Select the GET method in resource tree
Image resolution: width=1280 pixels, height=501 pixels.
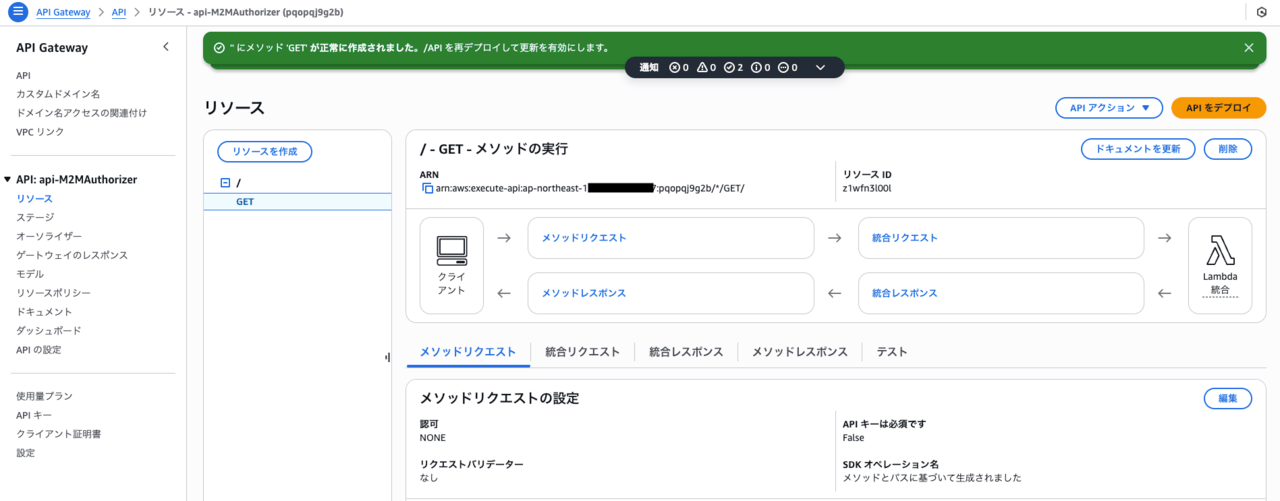pyautogui.click(x=245, y=202)
